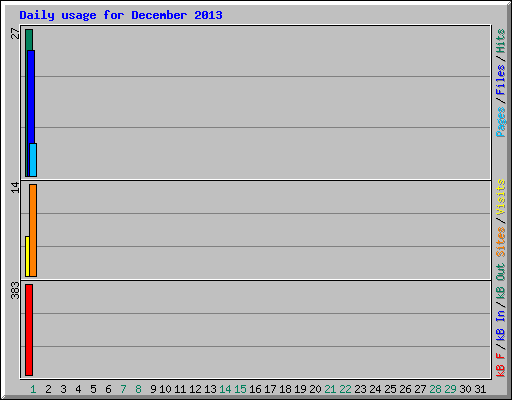The height and width of the screenshot is (400, 512).
Task: Click the 'kB Out' legend label
Action: (x=501, y=282)
